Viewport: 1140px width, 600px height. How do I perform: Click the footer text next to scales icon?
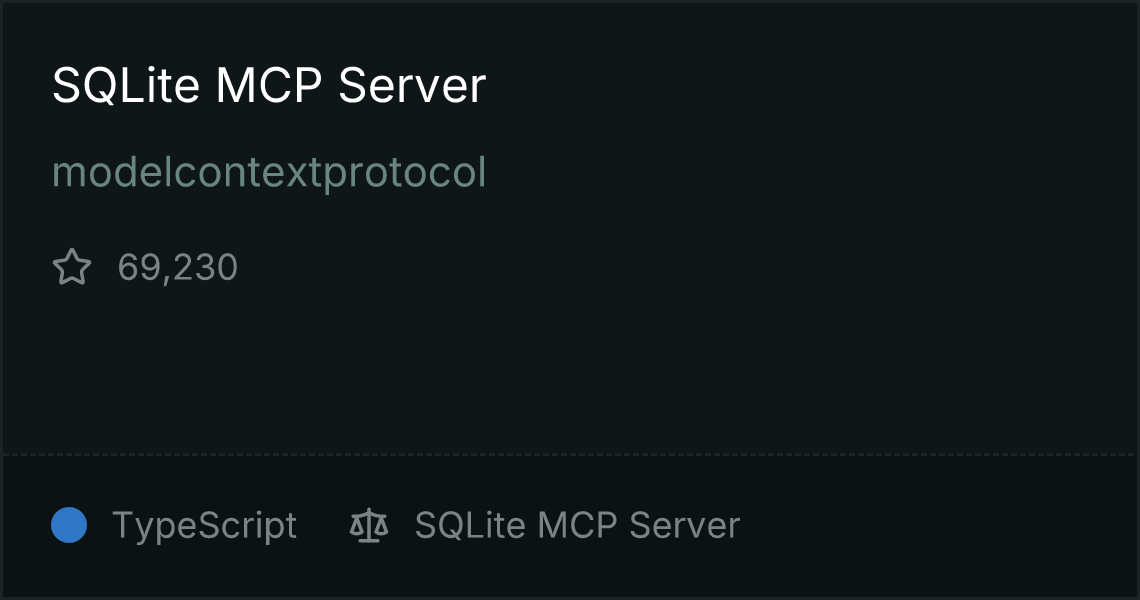(x=577, y=525)
